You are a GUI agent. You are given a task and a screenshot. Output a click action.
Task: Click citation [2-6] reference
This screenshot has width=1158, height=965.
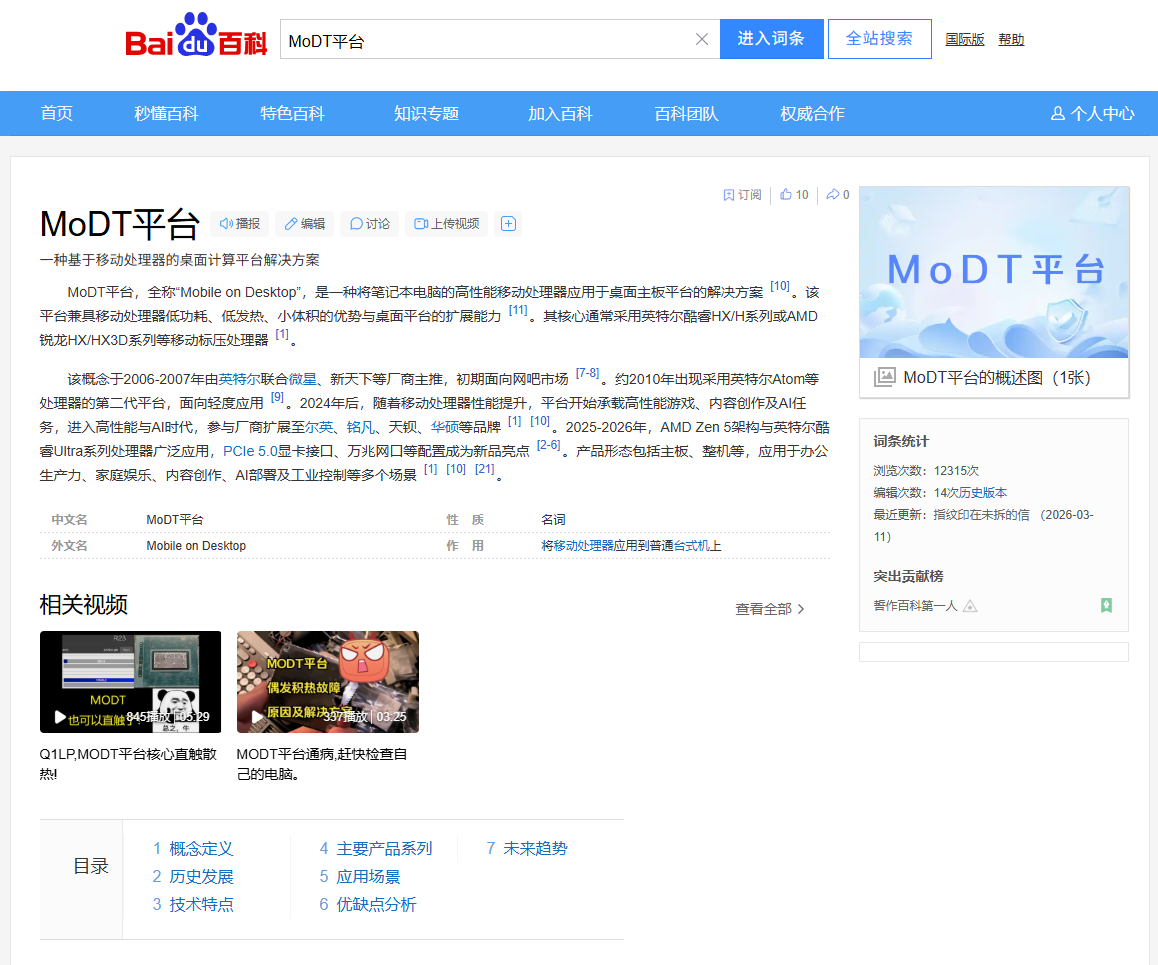(548, 446)
